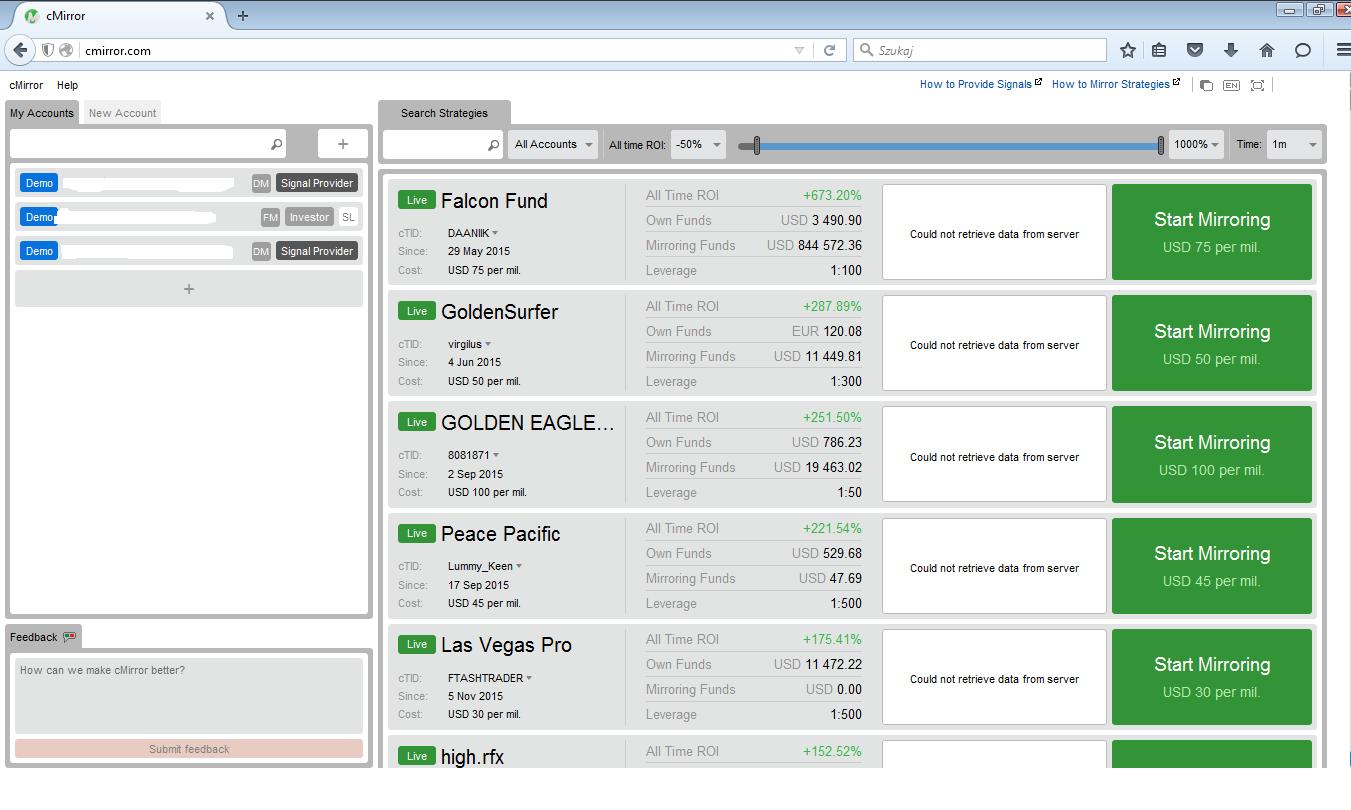1351x810 pixels.
Task: Click the magnifier in the Szukaj search box
Action: [x=866, y=50]
